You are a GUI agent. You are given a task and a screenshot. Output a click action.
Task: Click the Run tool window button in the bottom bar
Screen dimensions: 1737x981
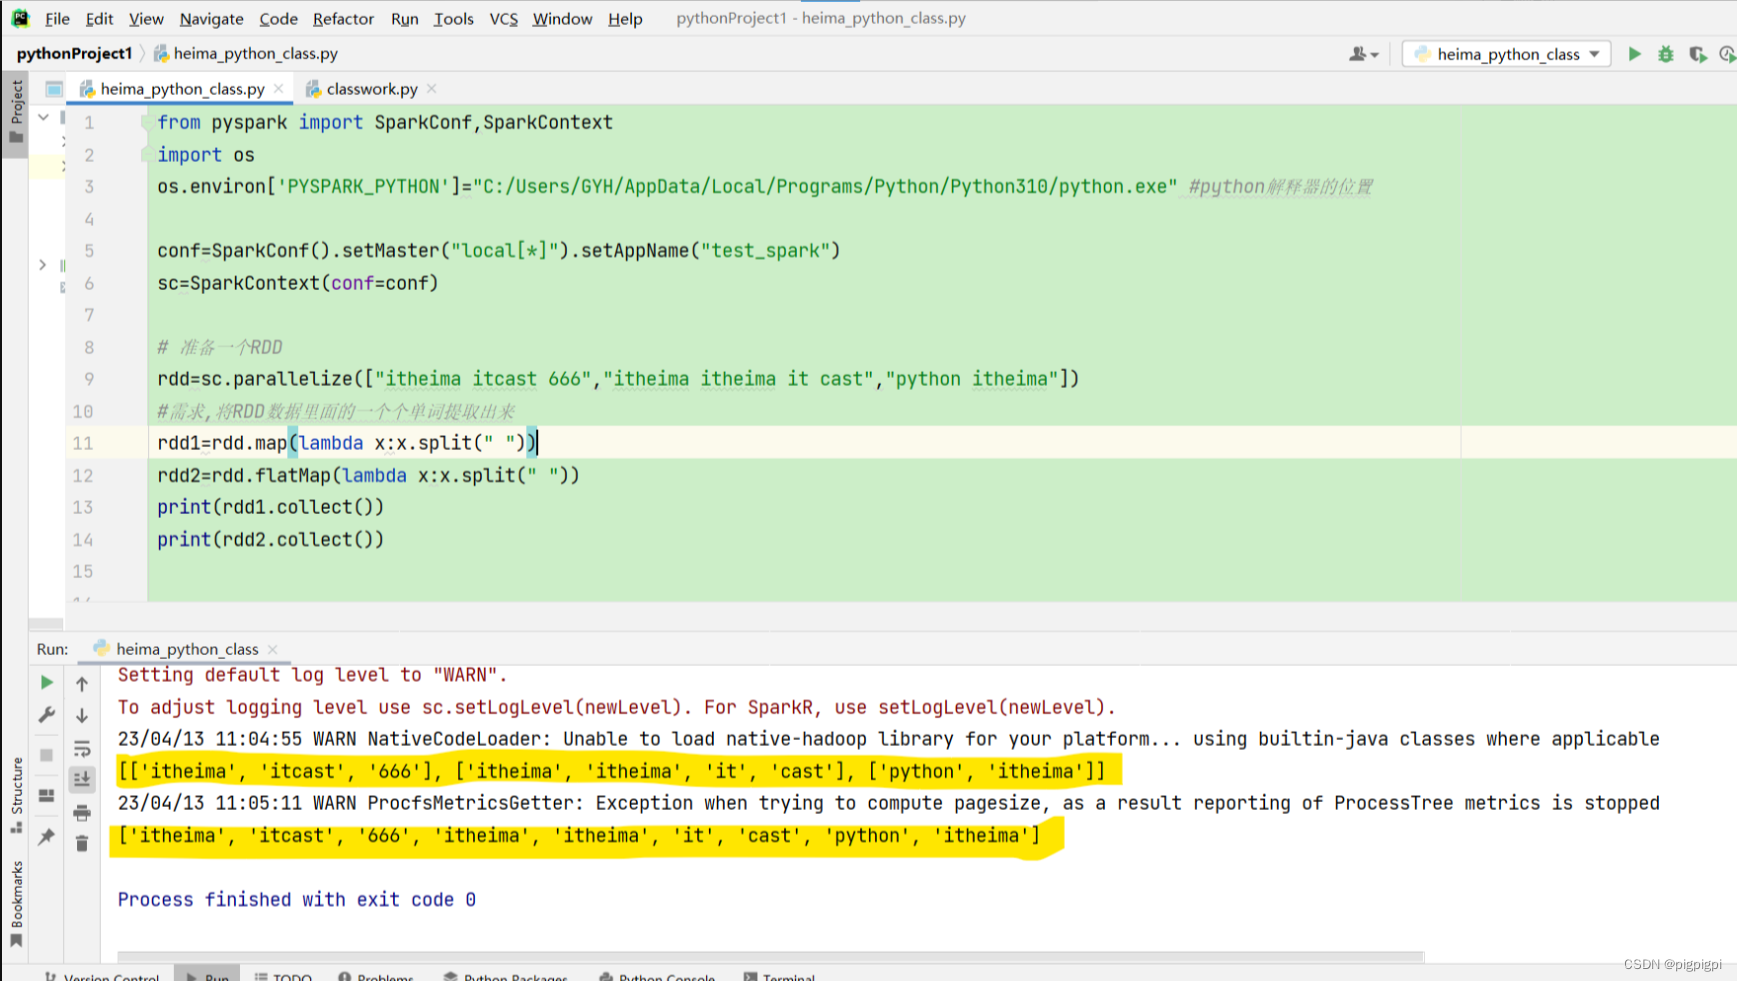pyautogui.click(x=207, y=975)
